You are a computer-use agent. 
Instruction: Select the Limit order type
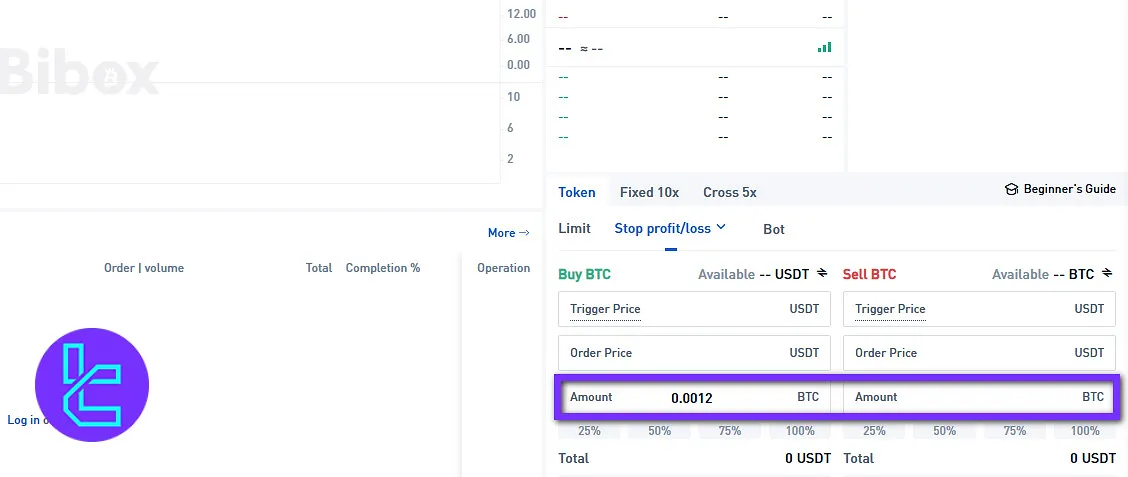point(574,229)
